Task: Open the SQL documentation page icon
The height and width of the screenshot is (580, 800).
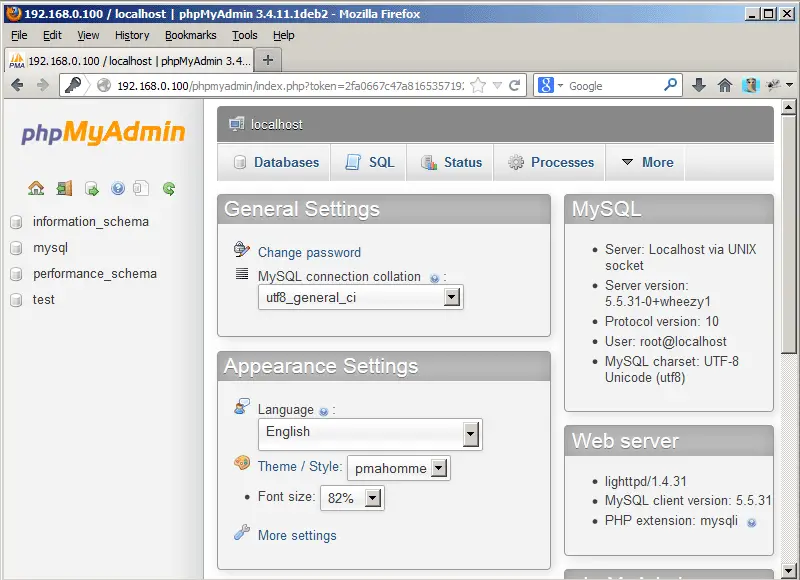Action: [x=141, y=189]
